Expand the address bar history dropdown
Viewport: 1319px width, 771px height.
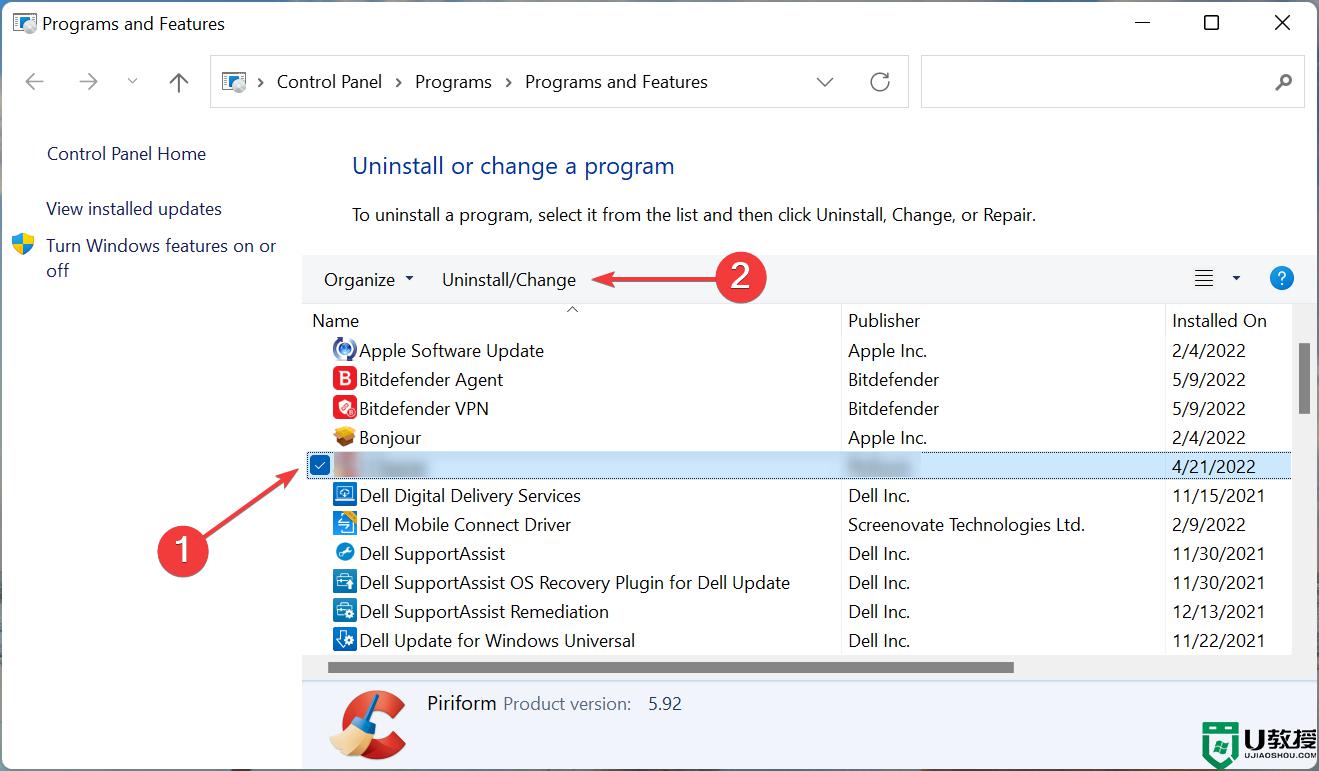[x=825, y=82]
